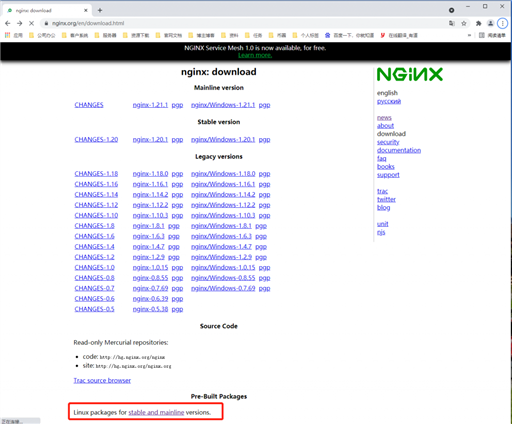Open CHANGES-1.20 link
The height and width of the screenshot is (424, 512).
click(x=96, y=139)
